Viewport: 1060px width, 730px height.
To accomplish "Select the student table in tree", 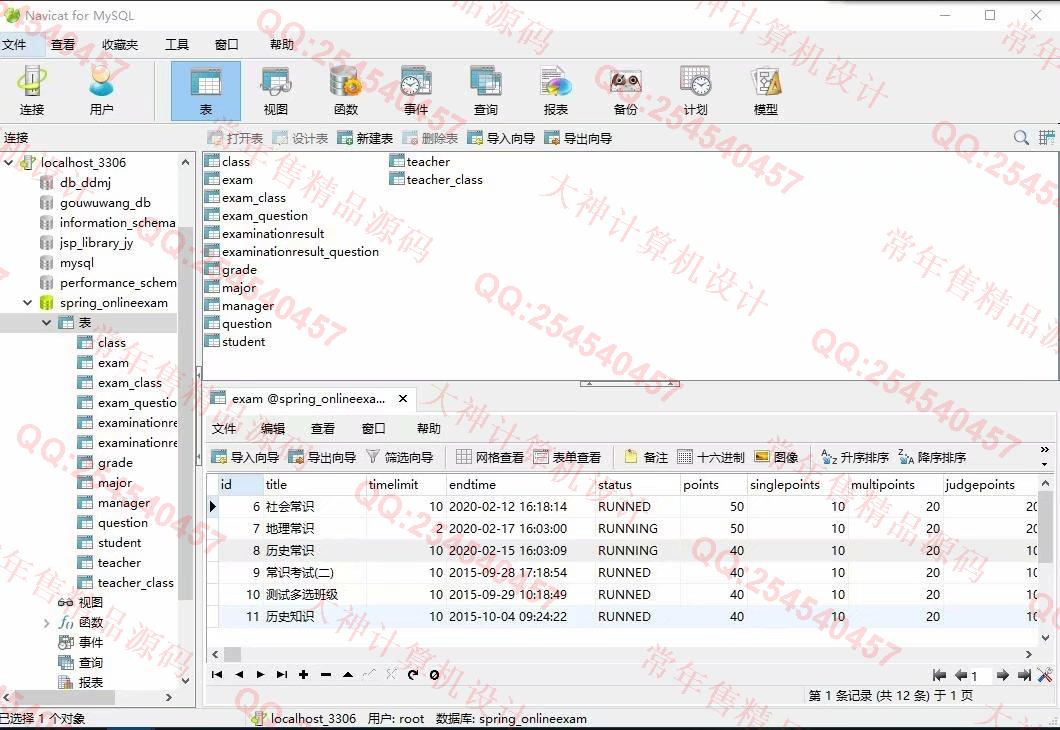I will [119, 543].
